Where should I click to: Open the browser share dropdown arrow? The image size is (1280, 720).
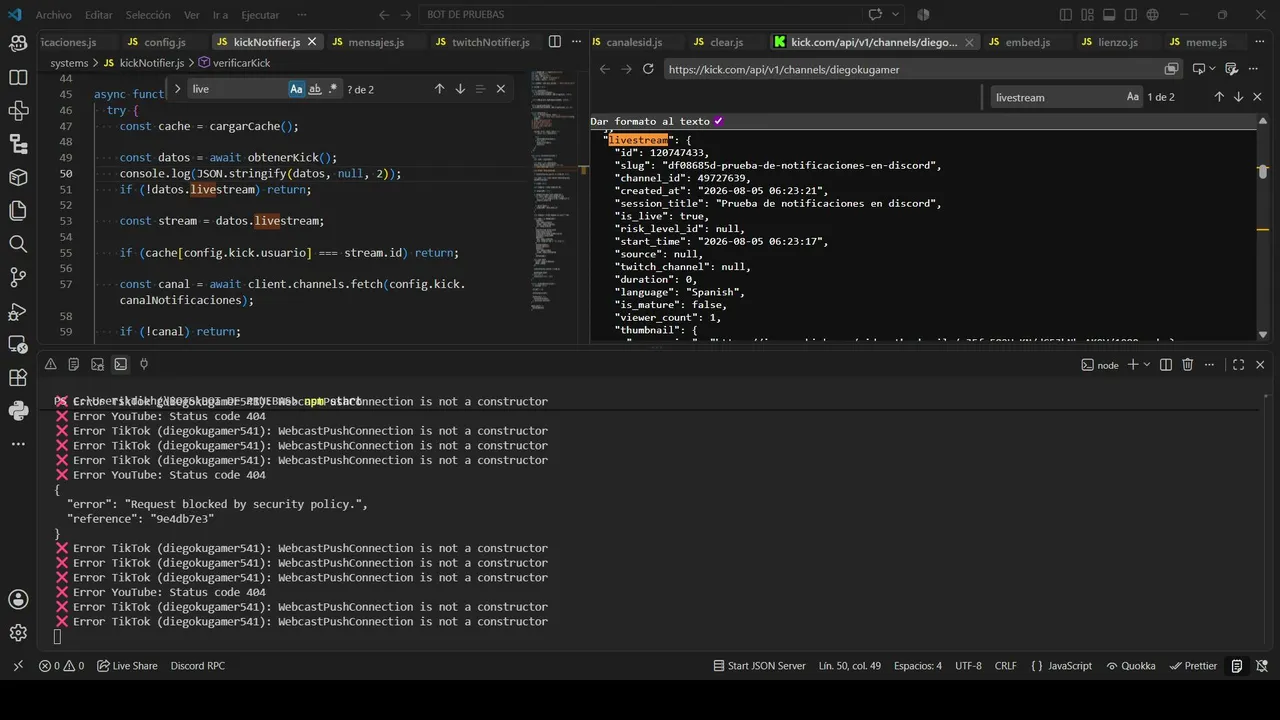point(1212,69)
